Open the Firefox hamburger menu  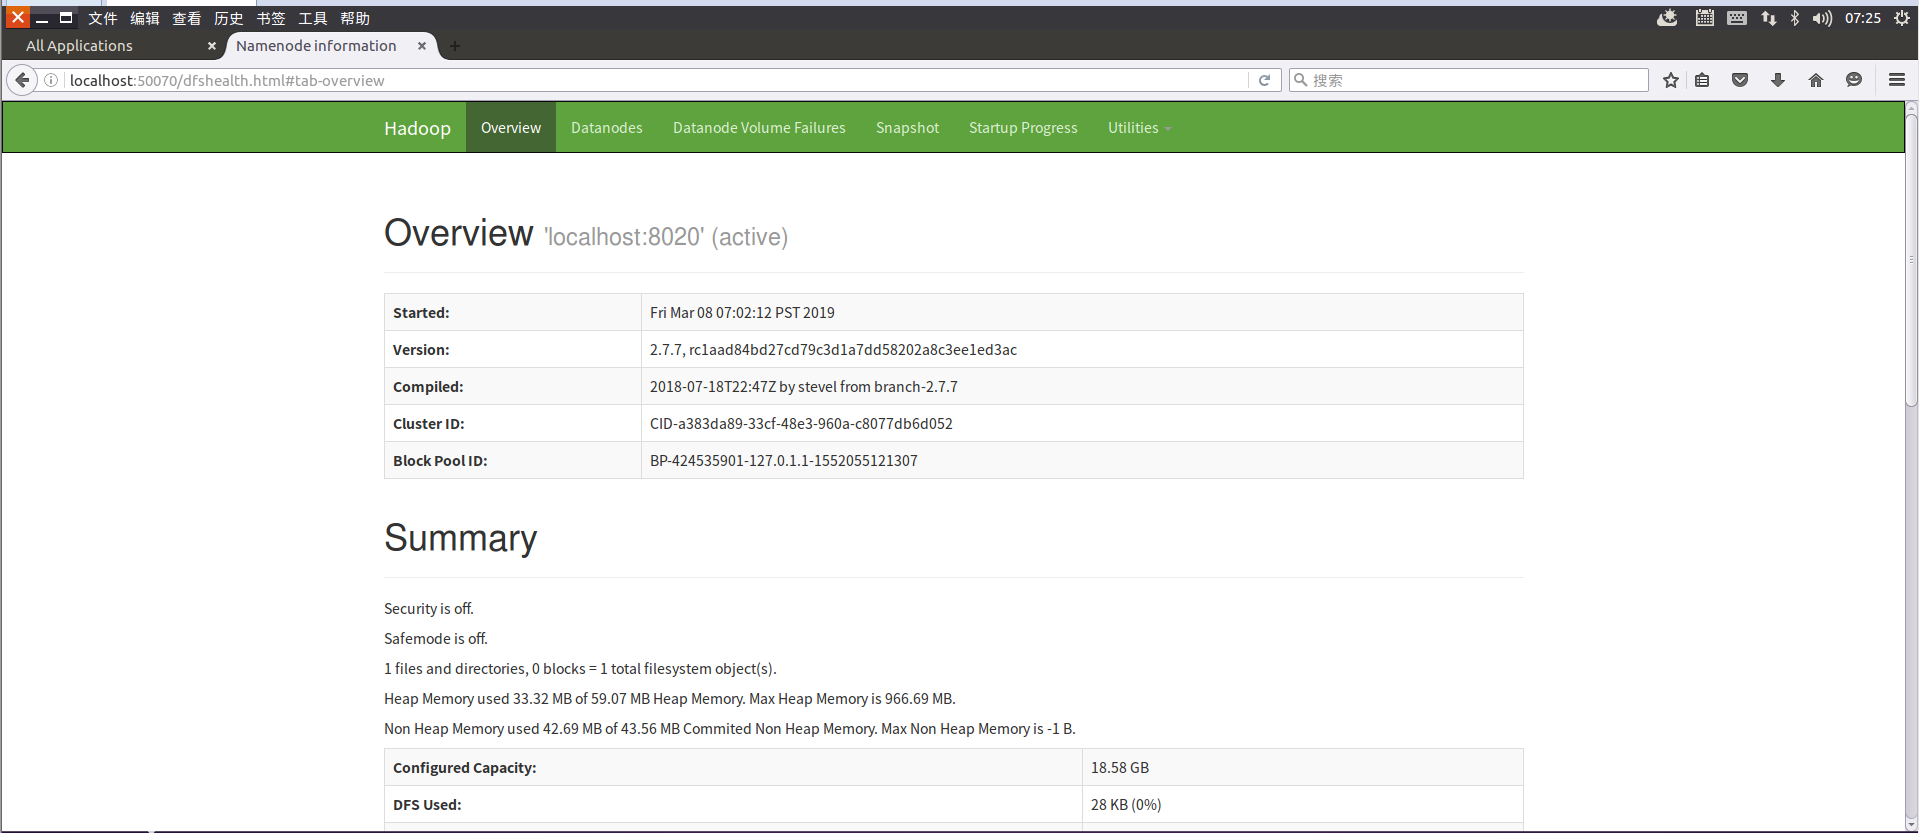[x=1897, y=80]
